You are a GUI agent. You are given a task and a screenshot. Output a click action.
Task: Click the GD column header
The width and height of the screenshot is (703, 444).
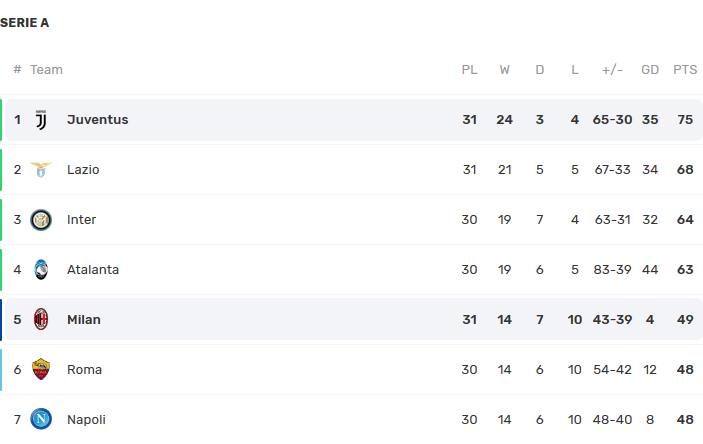tap(650, 70)
